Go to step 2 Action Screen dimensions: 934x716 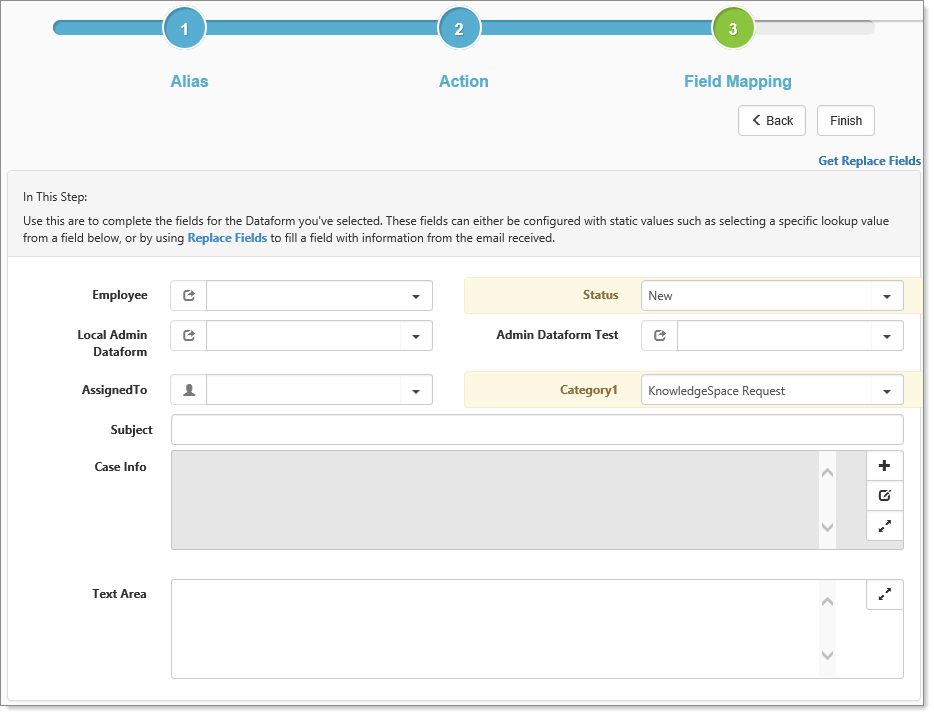pos(459,29)
